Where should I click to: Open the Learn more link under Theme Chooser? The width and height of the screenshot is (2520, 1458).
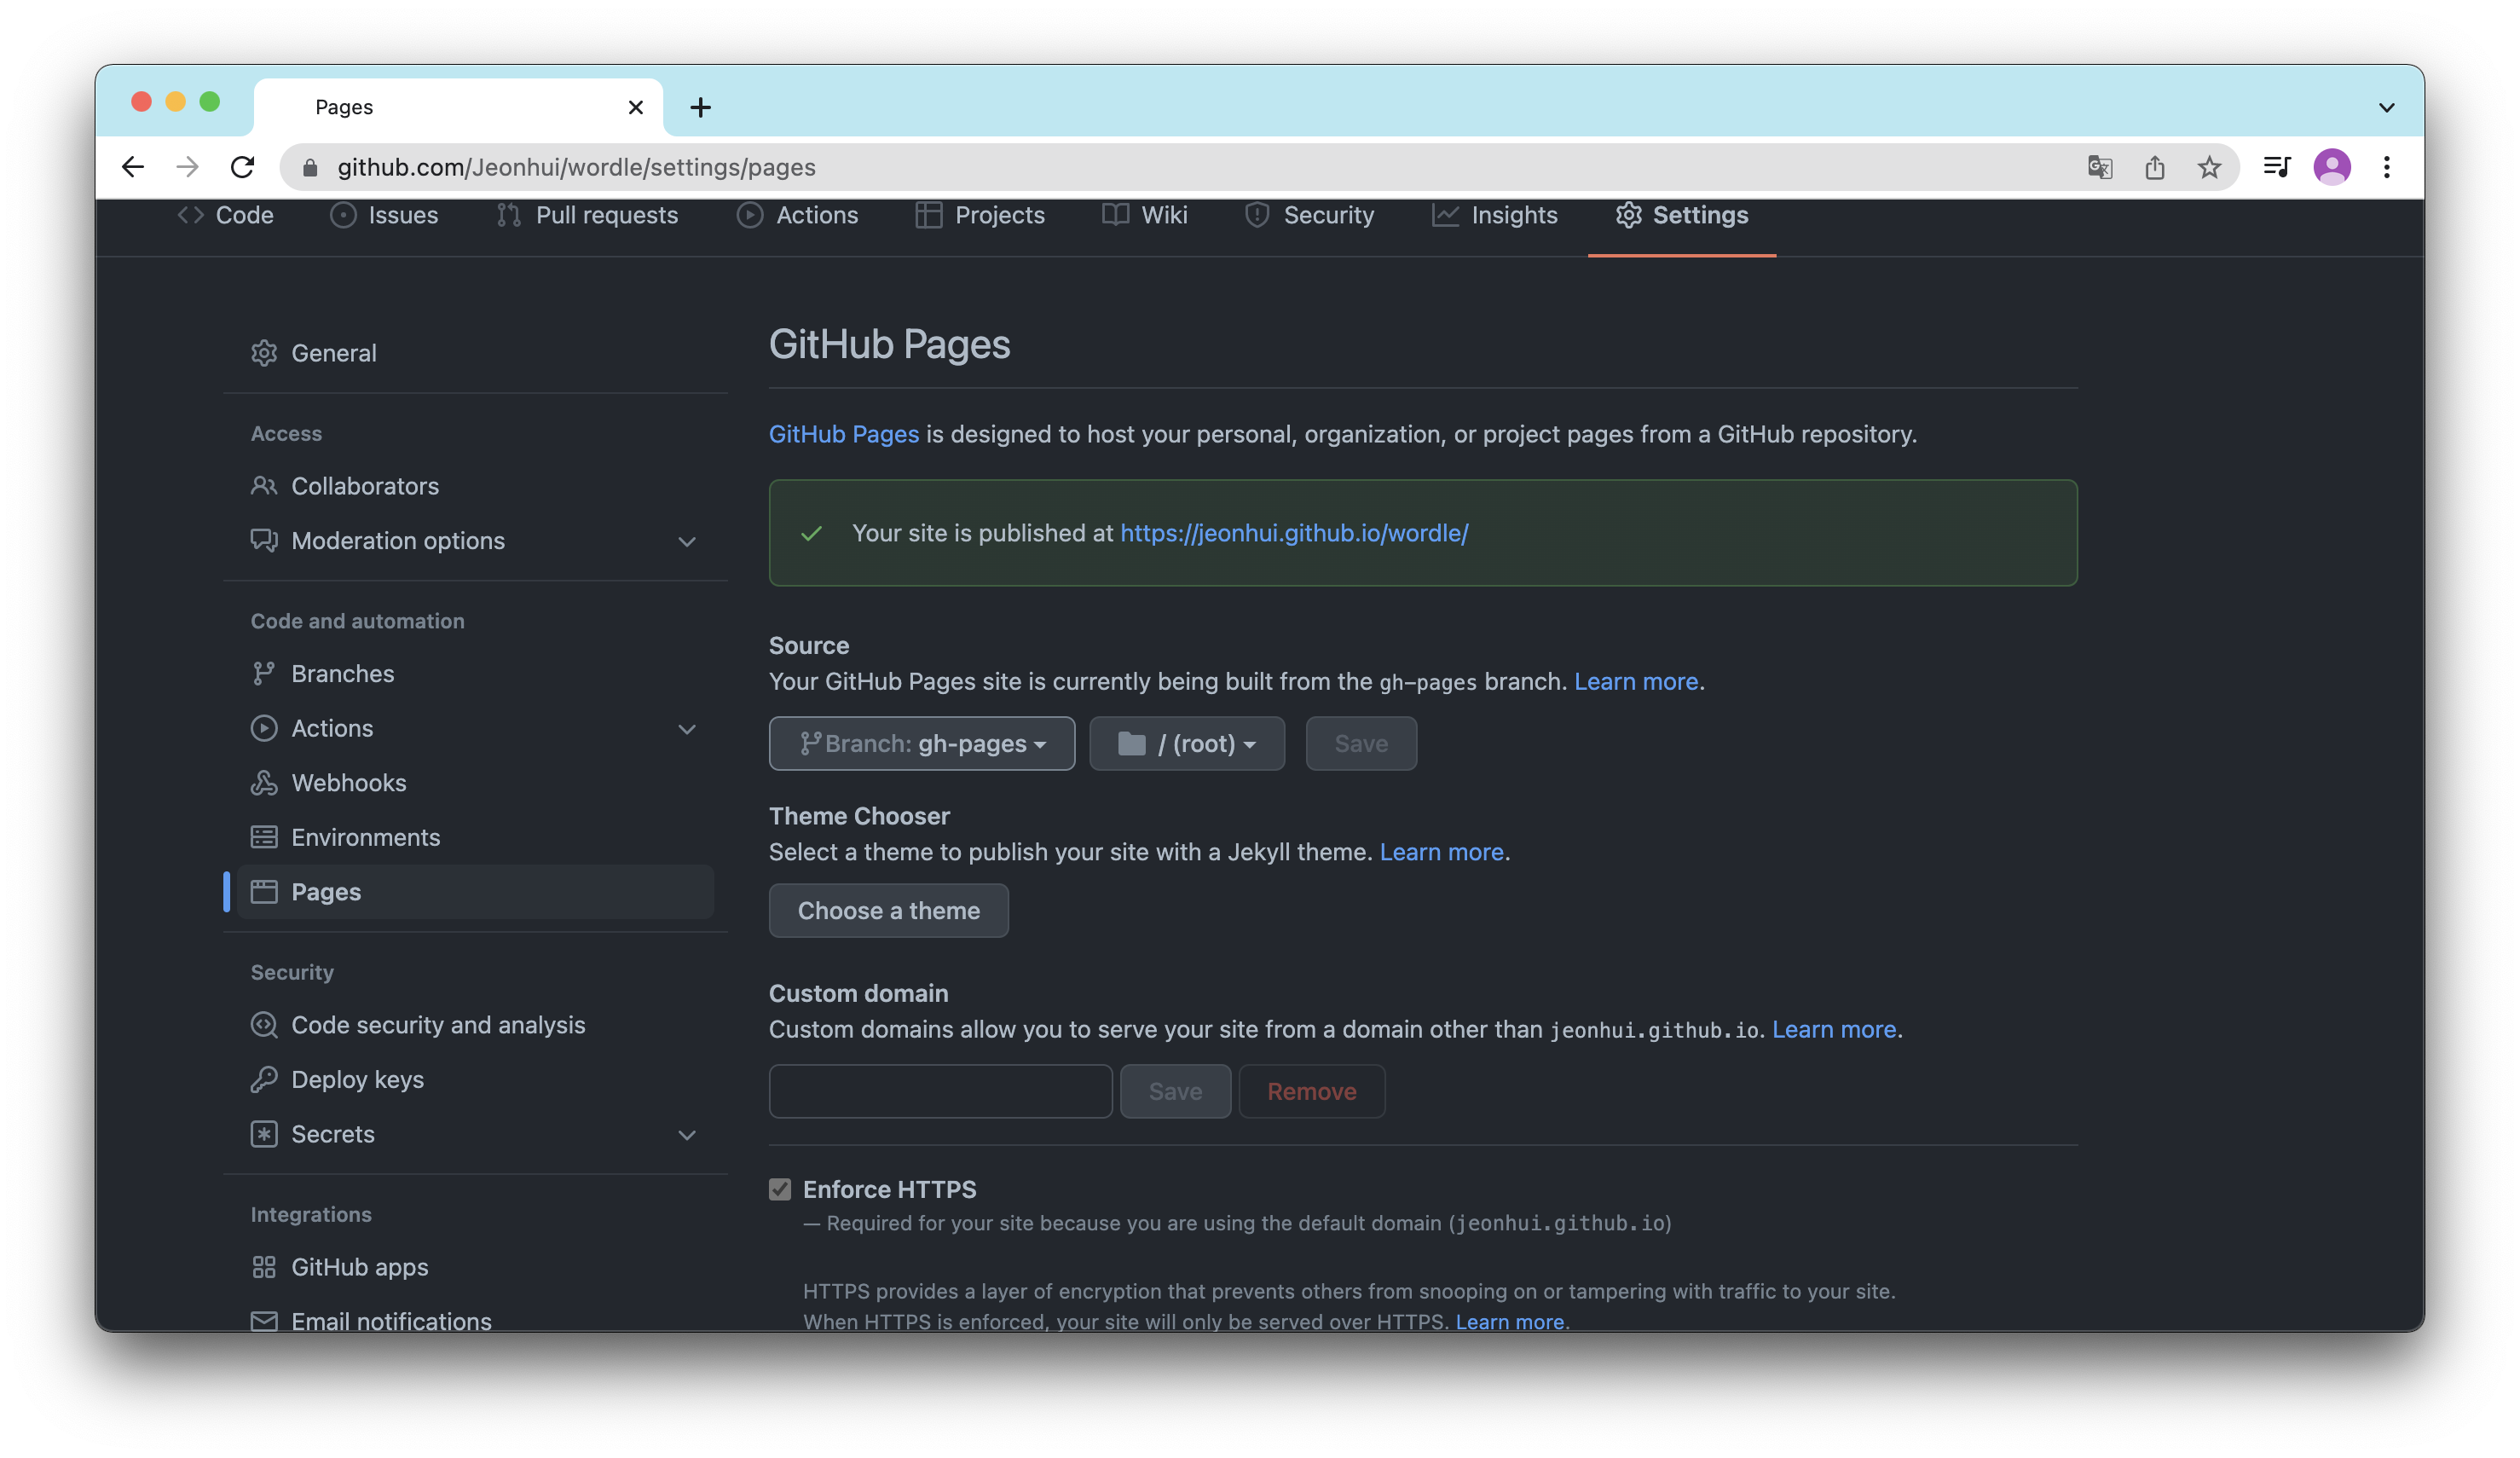1441,852
